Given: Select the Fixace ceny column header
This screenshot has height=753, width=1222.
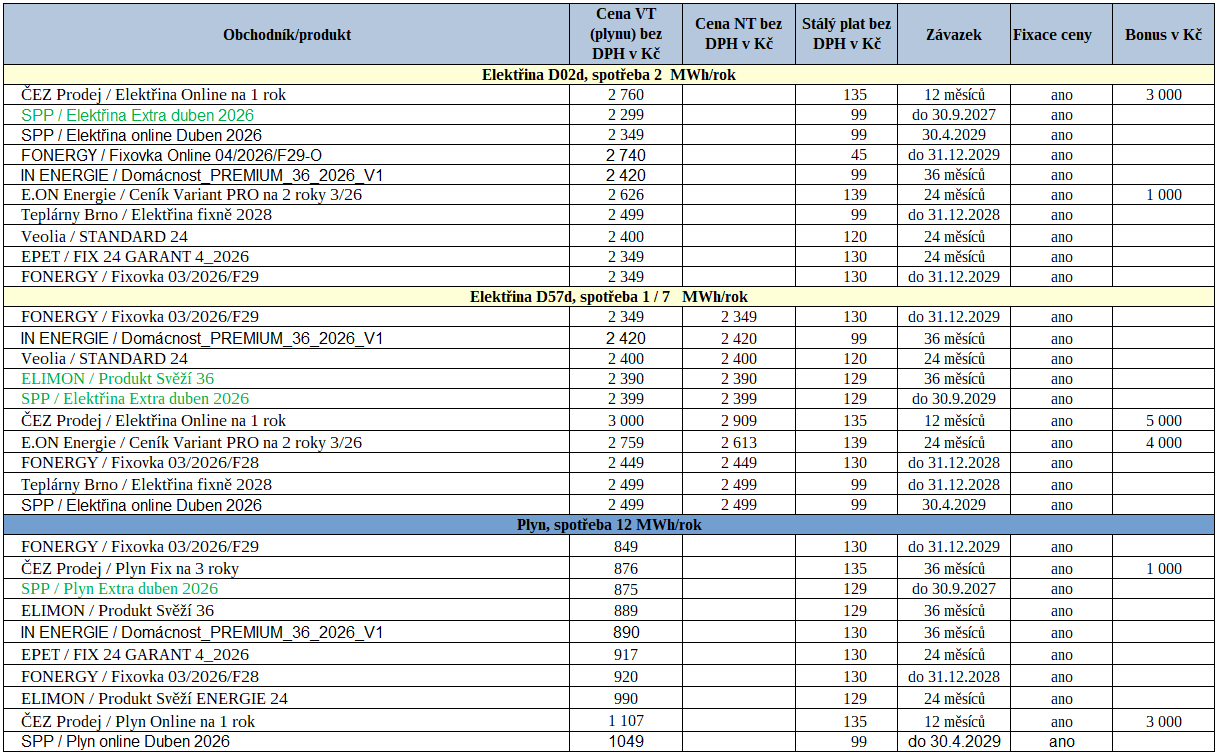Looking at the screenshot, I should (x=1051, y=34).
